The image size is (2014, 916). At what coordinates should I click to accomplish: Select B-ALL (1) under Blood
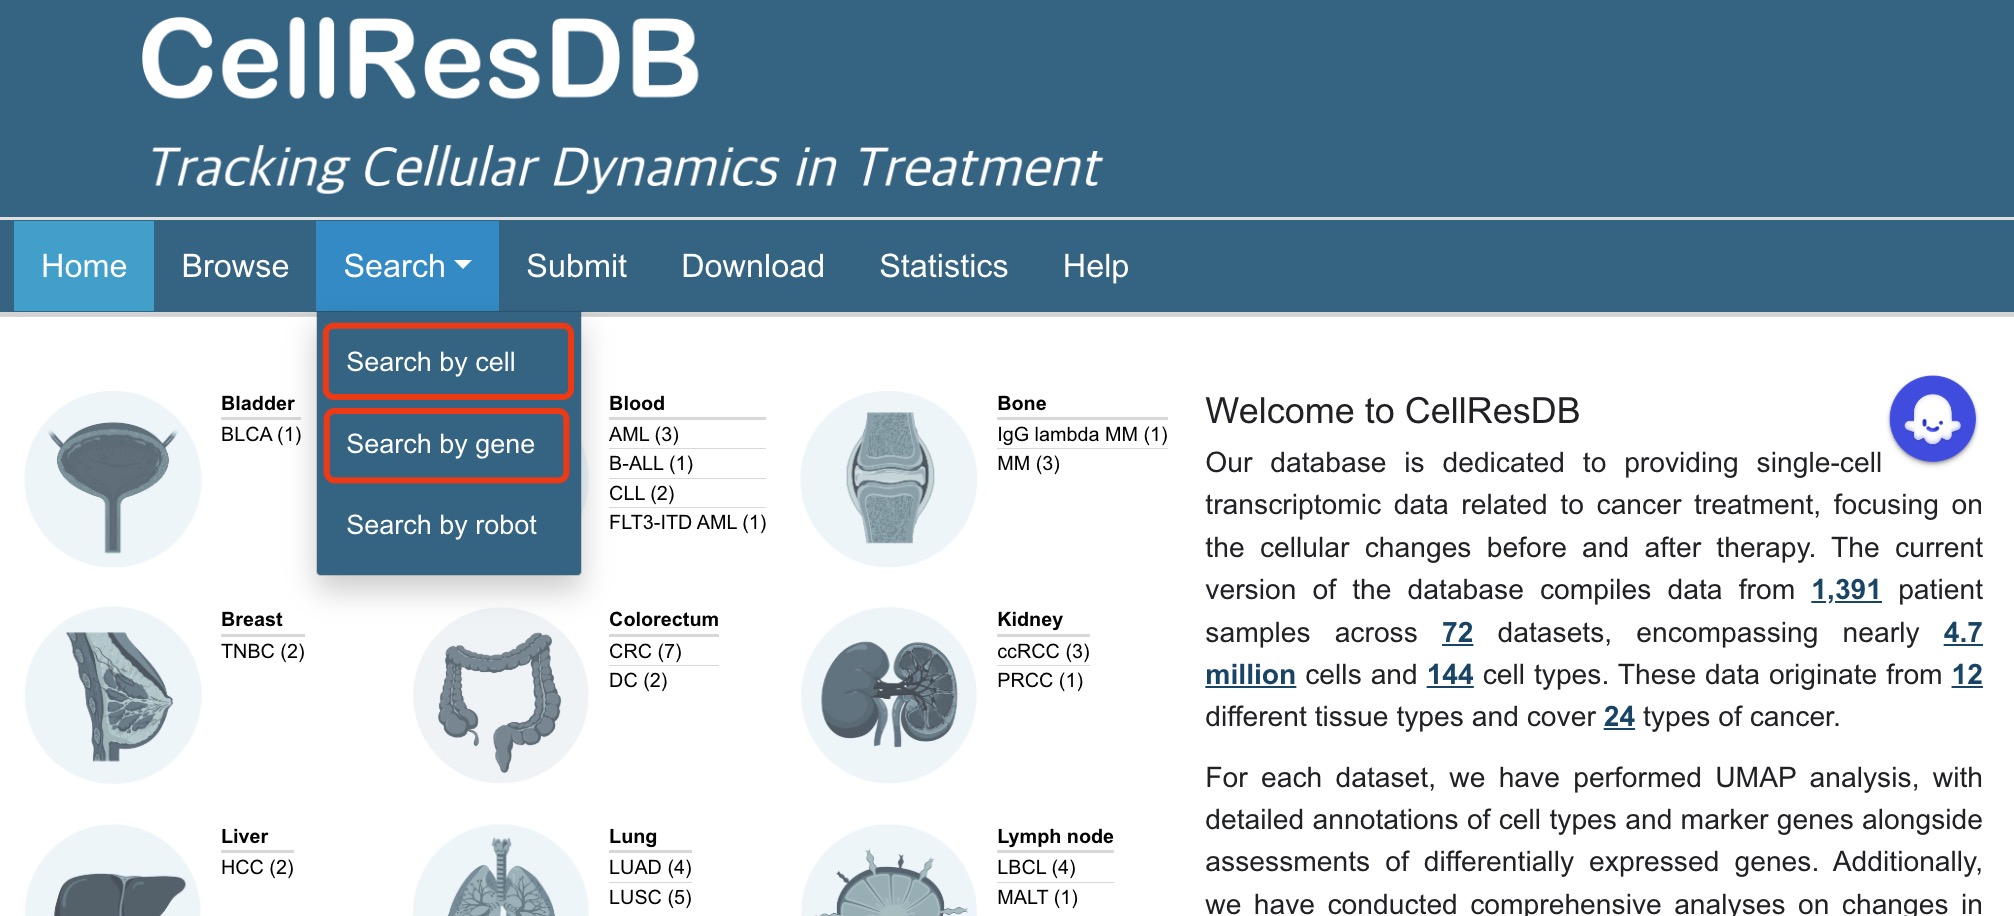coord(651,463)
